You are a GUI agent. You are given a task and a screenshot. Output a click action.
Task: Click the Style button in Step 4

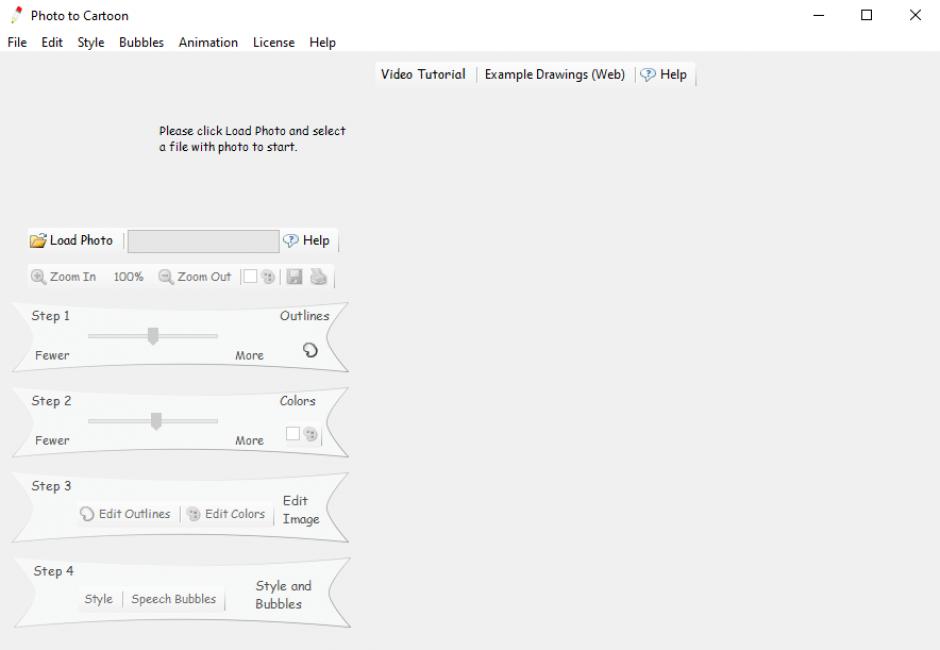[98, 599]
